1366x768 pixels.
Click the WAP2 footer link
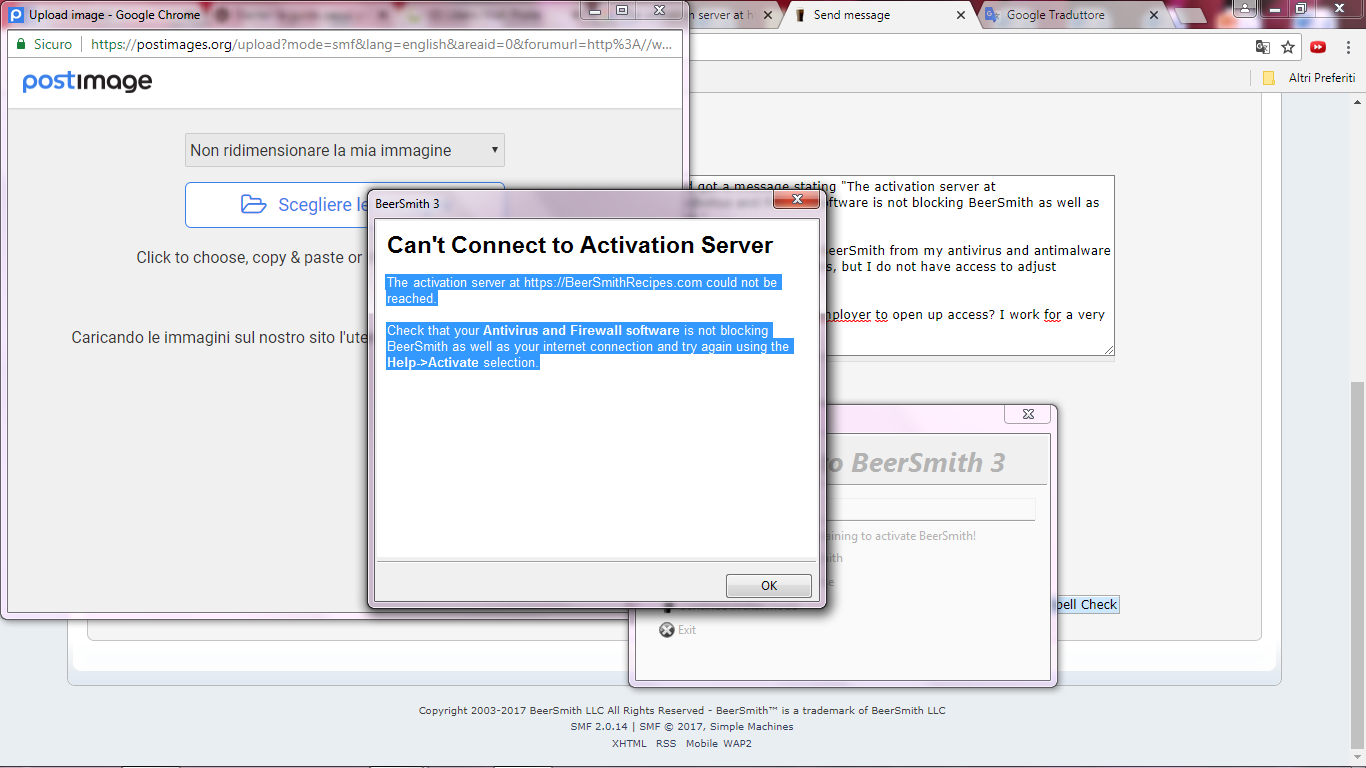tap(738, 743)
